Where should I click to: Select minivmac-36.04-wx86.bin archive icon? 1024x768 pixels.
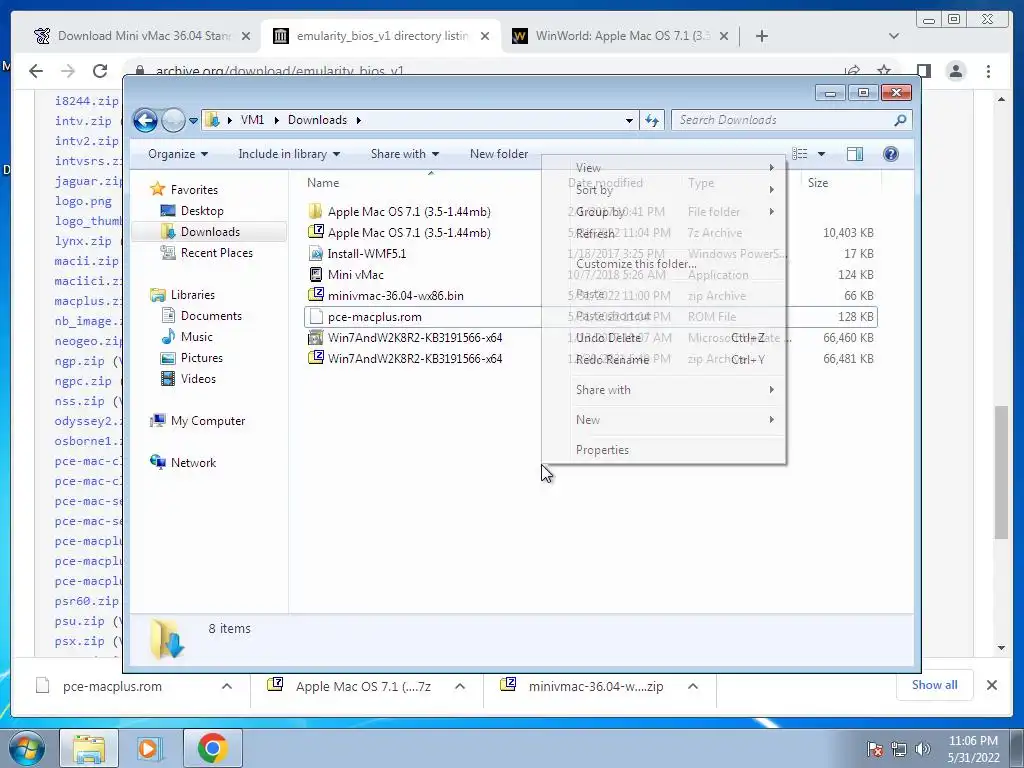click(316, 295)
